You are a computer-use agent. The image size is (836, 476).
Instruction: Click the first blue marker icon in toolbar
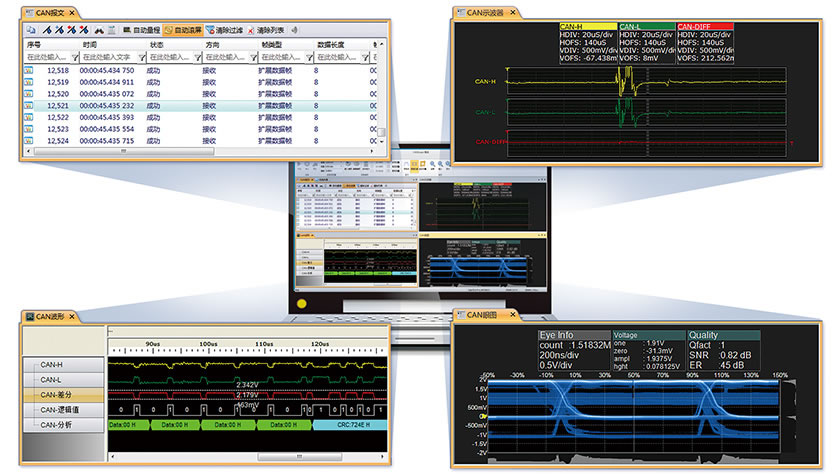(x=48, y=31)
